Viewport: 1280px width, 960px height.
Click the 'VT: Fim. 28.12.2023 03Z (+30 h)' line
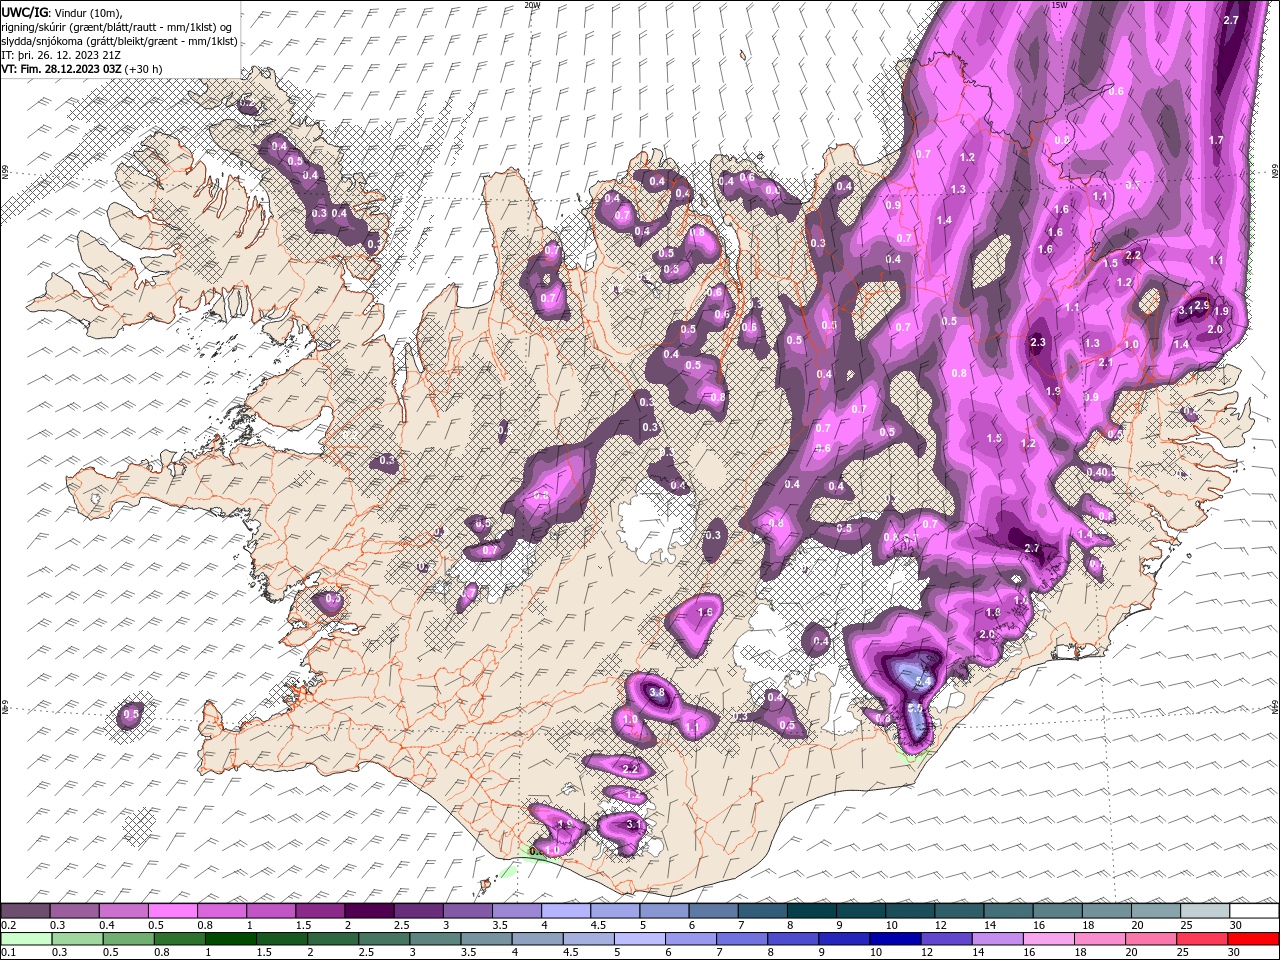(82, 69)
